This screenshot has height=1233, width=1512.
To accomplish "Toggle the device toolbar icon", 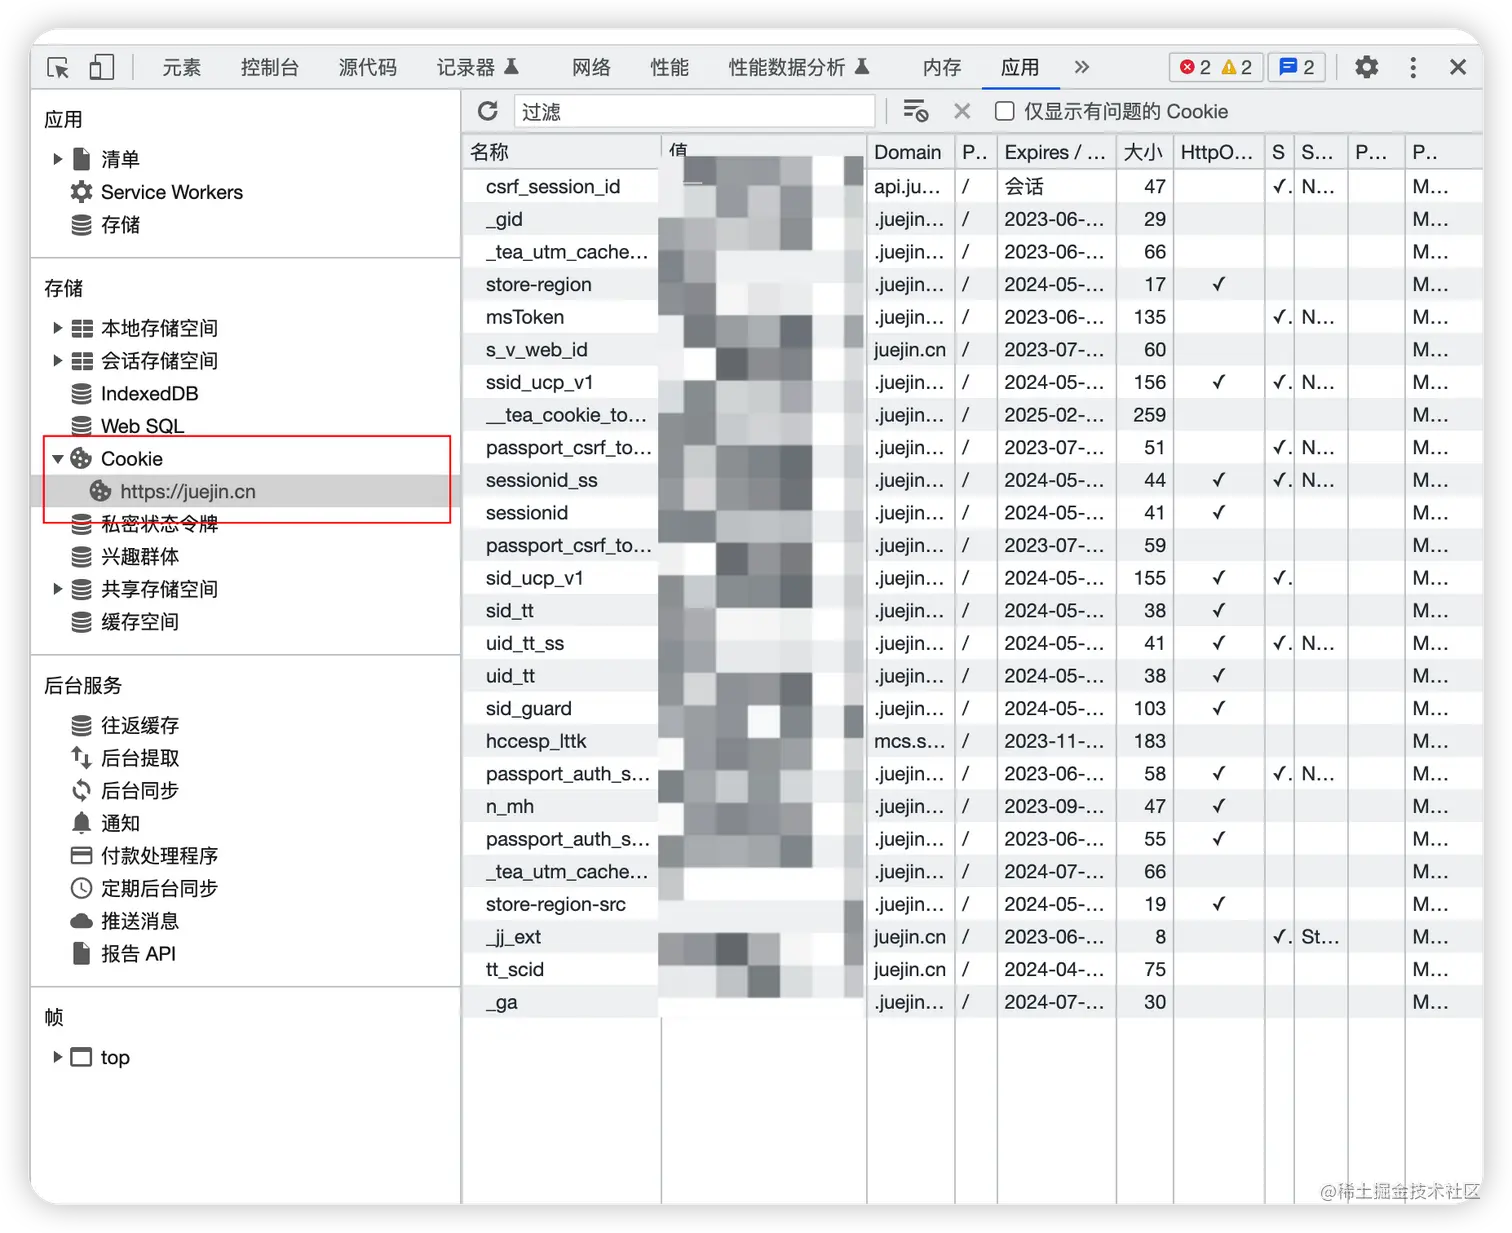I will coord(101,67).
